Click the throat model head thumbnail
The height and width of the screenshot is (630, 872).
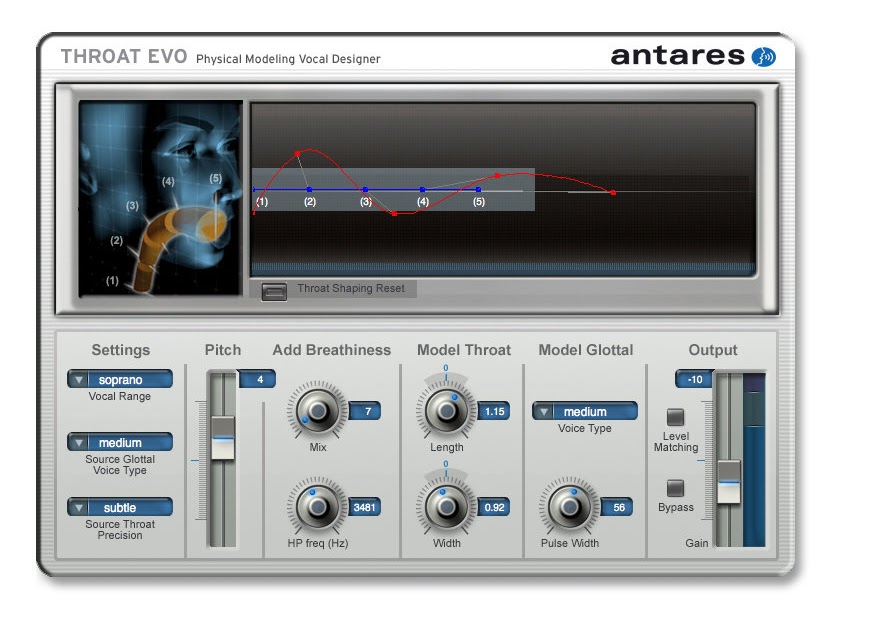tap(161, 198)
